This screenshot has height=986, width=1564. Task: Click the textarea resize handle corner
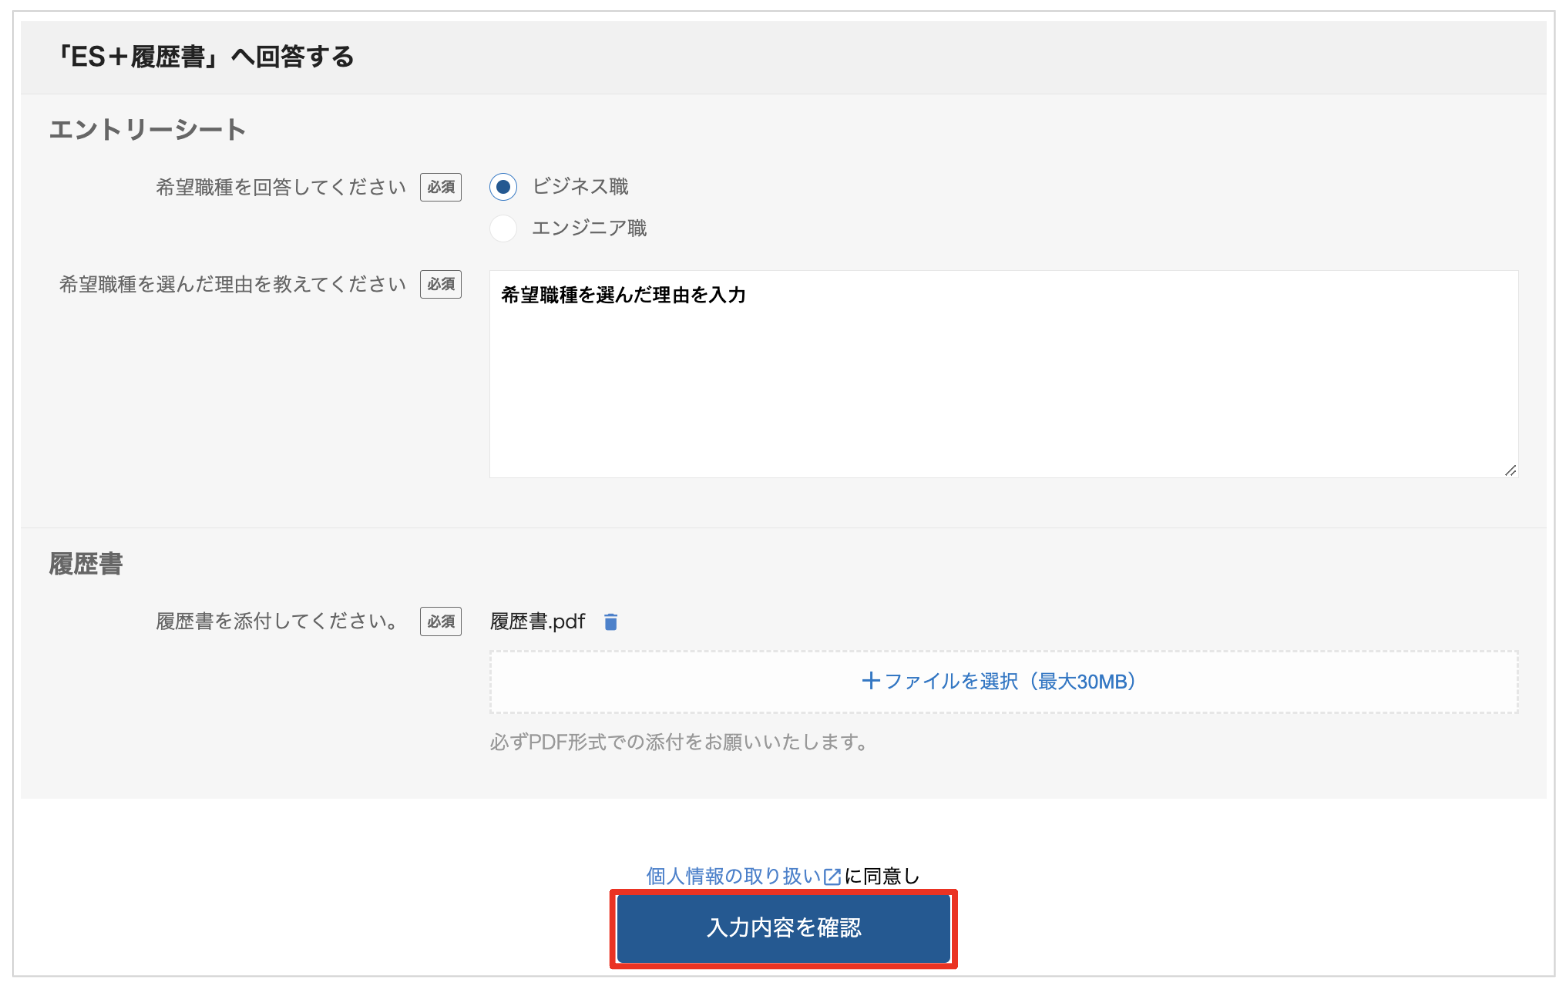coord(1510,470)
